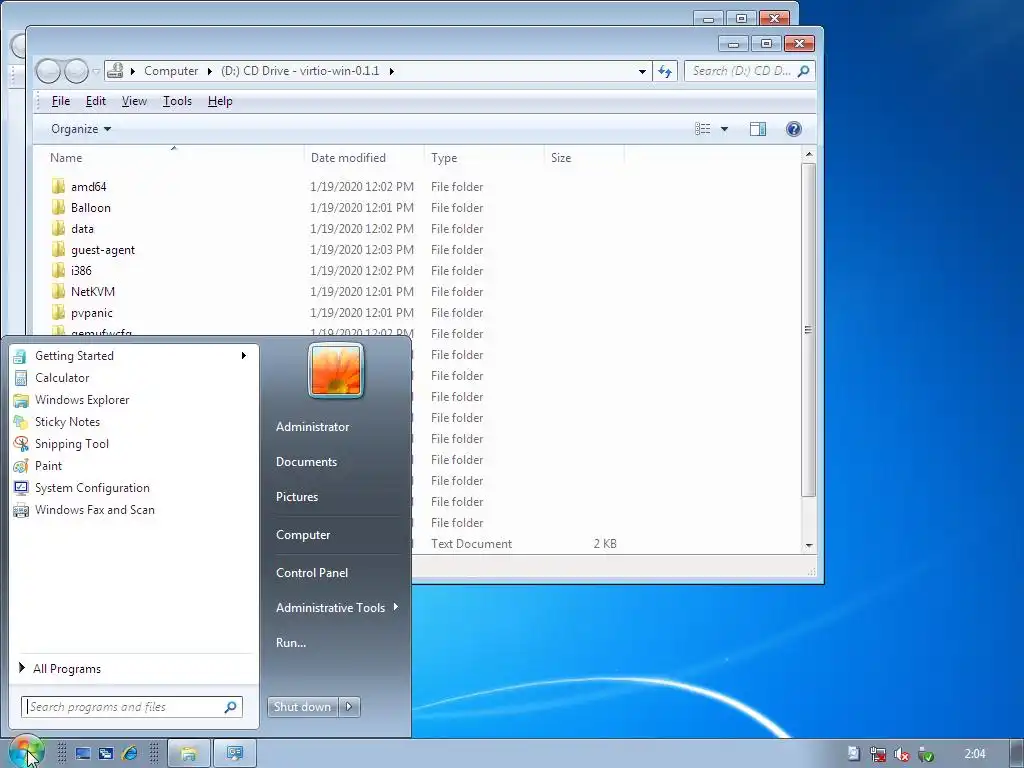Launch Windows Fax and Scan
This screenshot has height=768, width=1024.
pos(95,510)
